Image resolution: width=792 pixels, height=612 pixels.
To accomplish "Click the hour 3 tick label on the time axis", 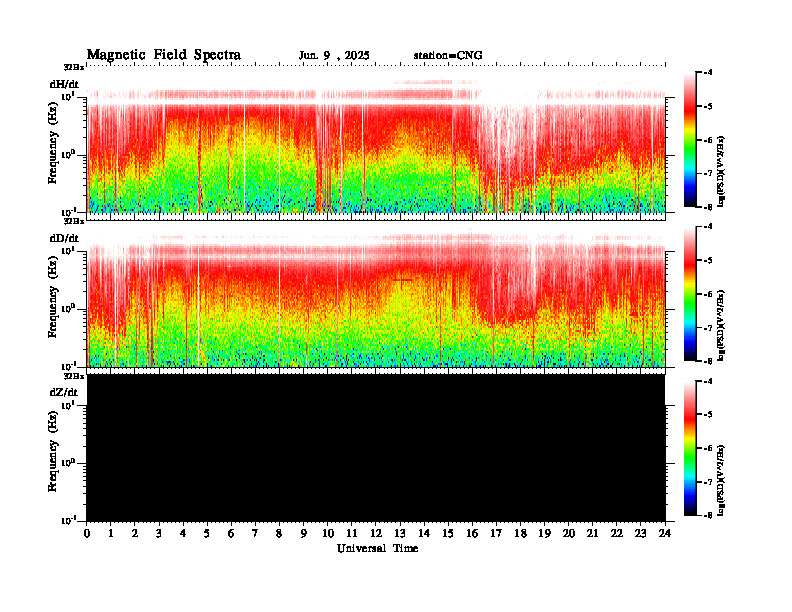I will pos(159,534).
